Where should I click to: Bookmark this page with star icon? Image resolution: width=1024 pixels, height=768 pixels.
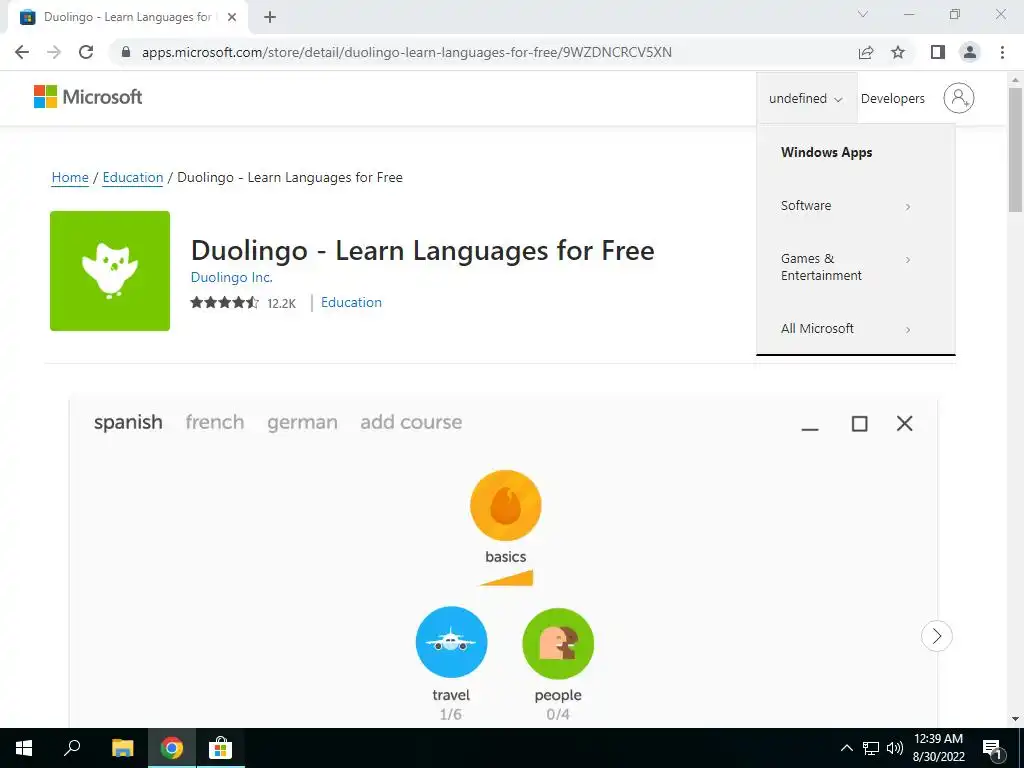tap(898, 52)
